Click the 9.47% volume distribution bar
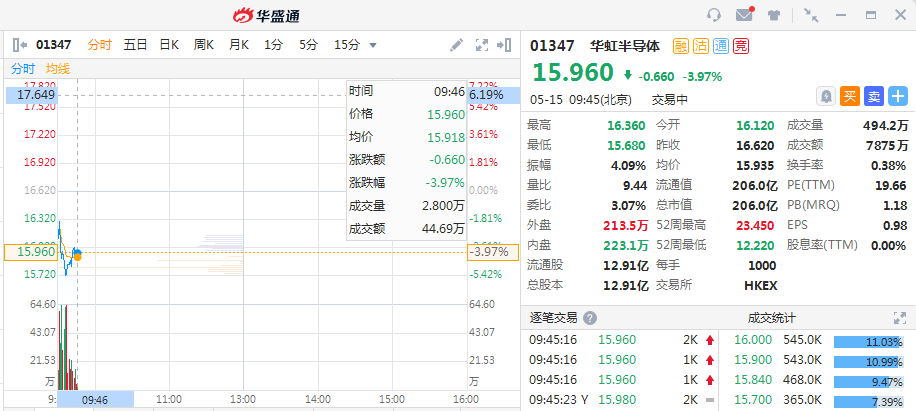The image size is (916, 411). 868,382
